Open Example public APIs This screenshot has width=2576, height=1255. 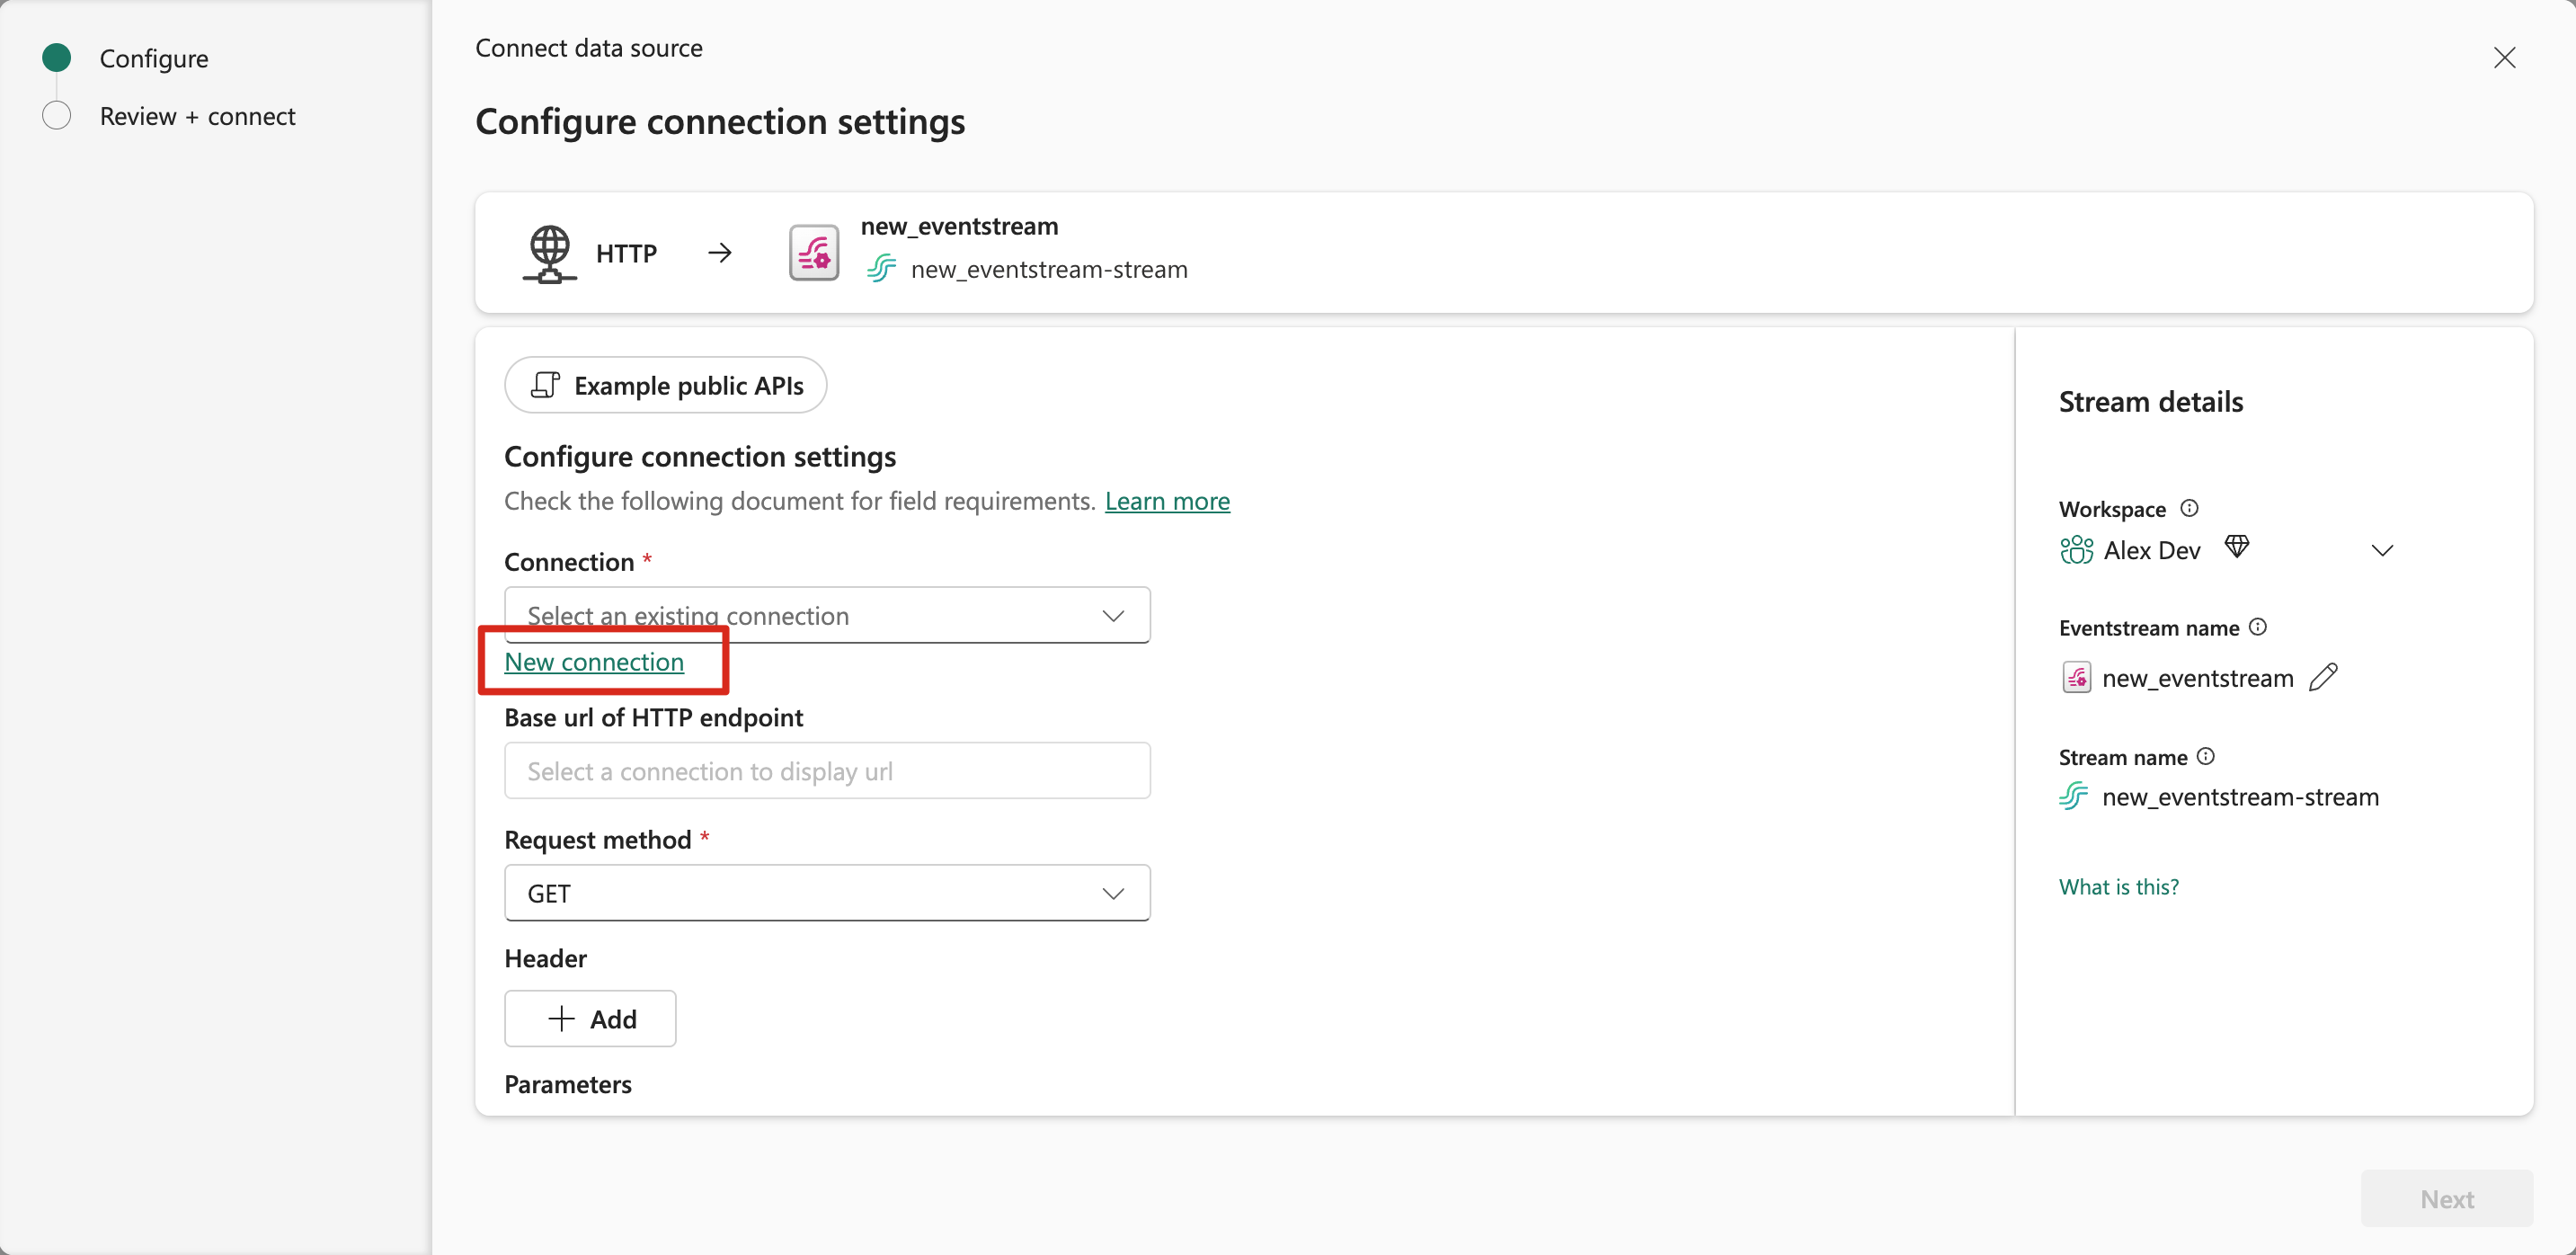666,385
